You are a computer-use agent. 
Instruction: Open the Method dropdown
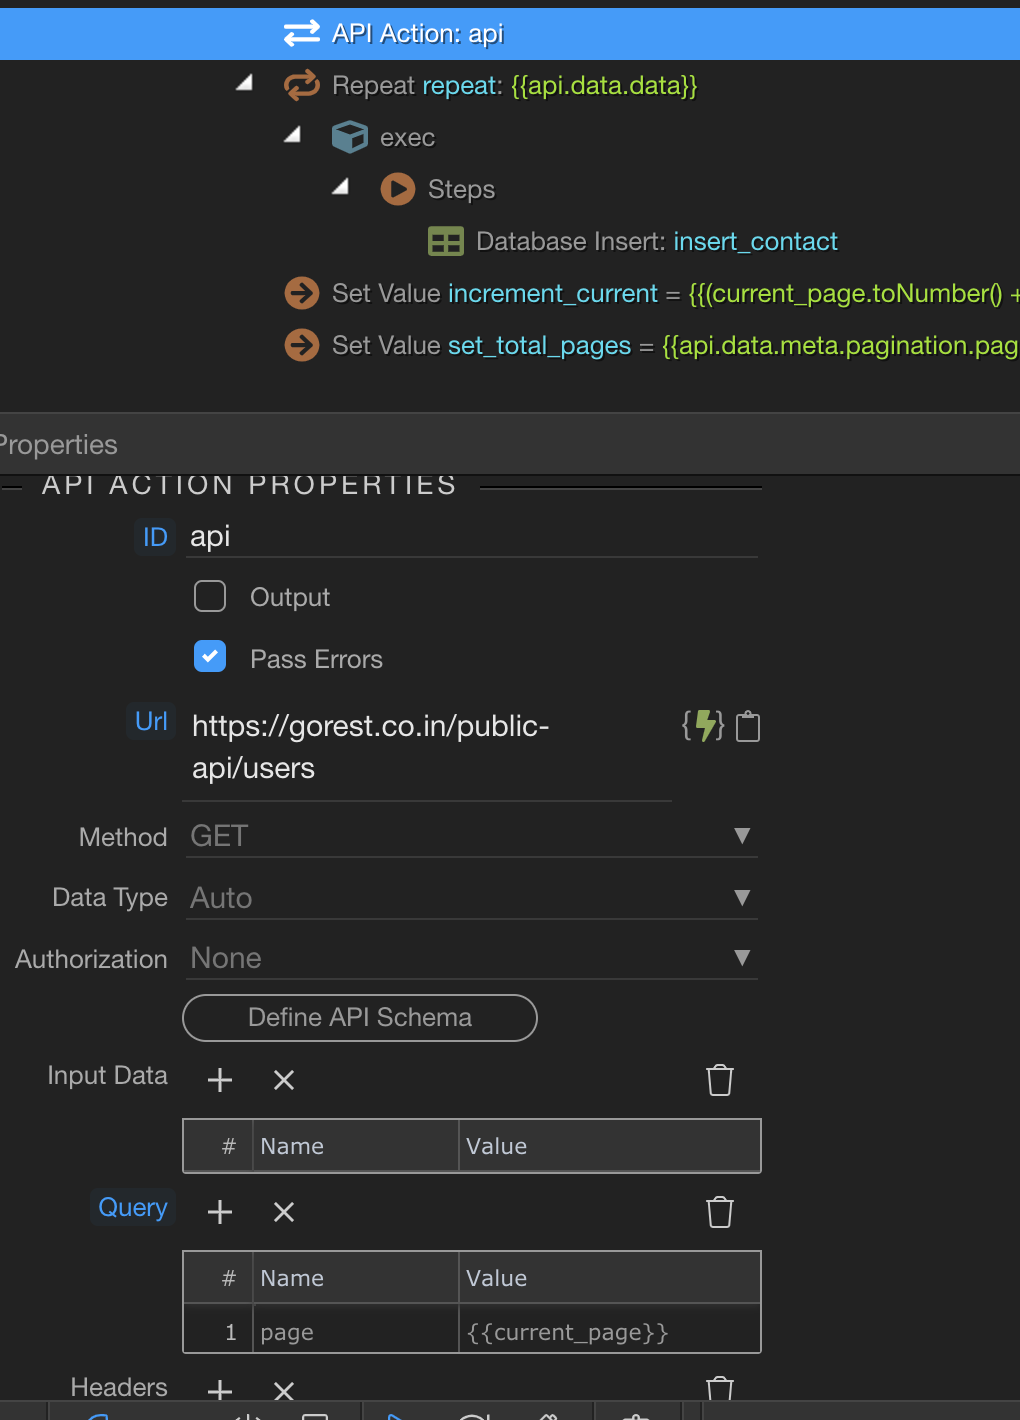pos(471,836)
